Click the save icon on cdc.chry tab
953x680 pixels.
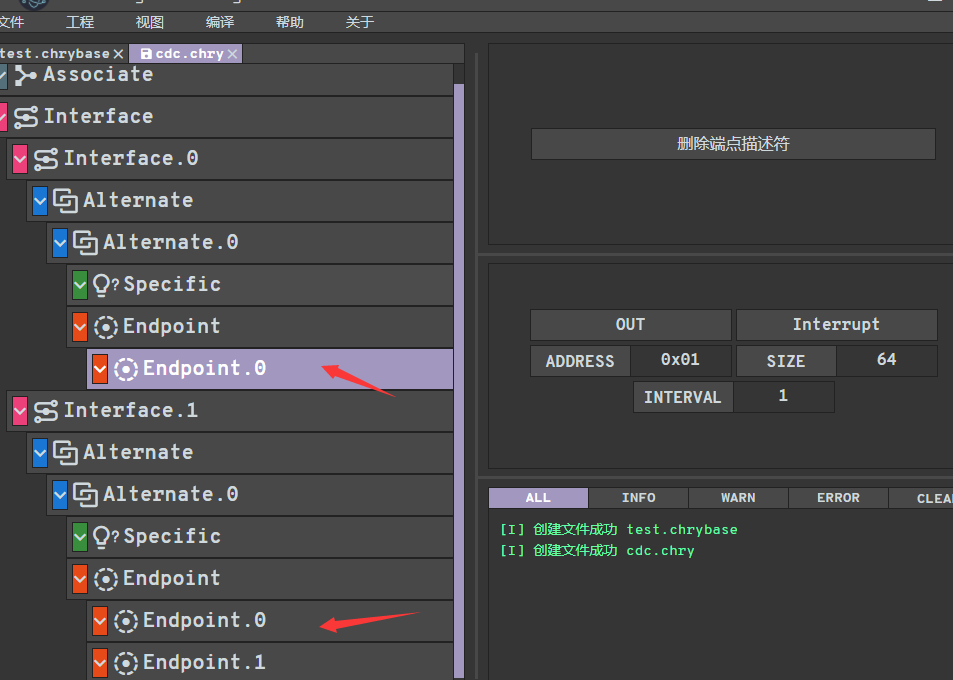point(146,54)
